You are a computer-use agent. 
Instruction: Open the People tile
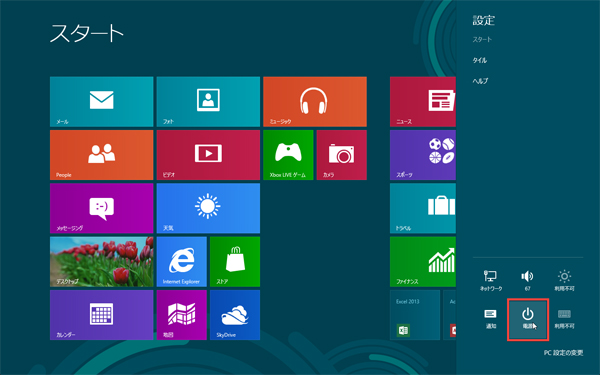[101, 155]
